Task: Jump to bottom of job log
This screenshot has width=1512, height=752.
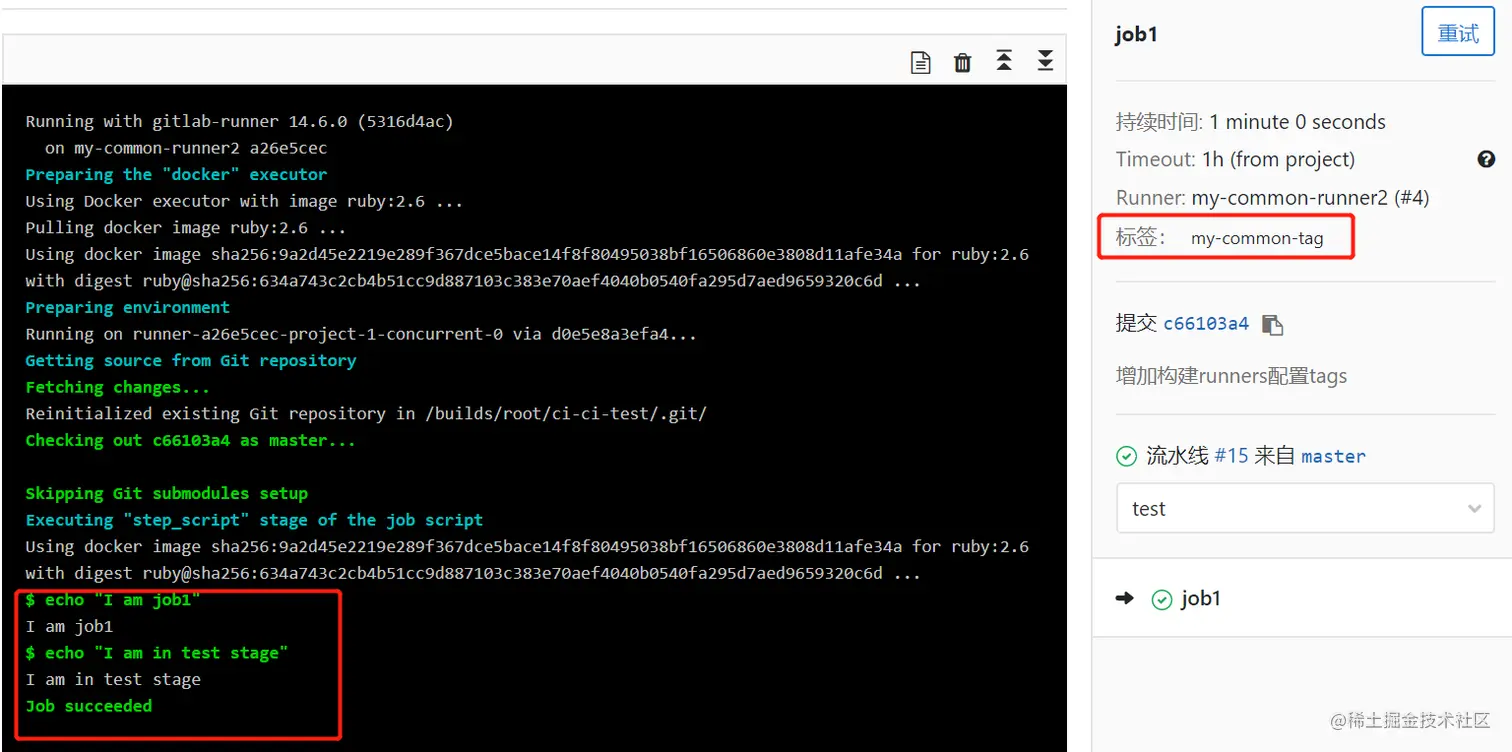Action: pos(1045,60)
